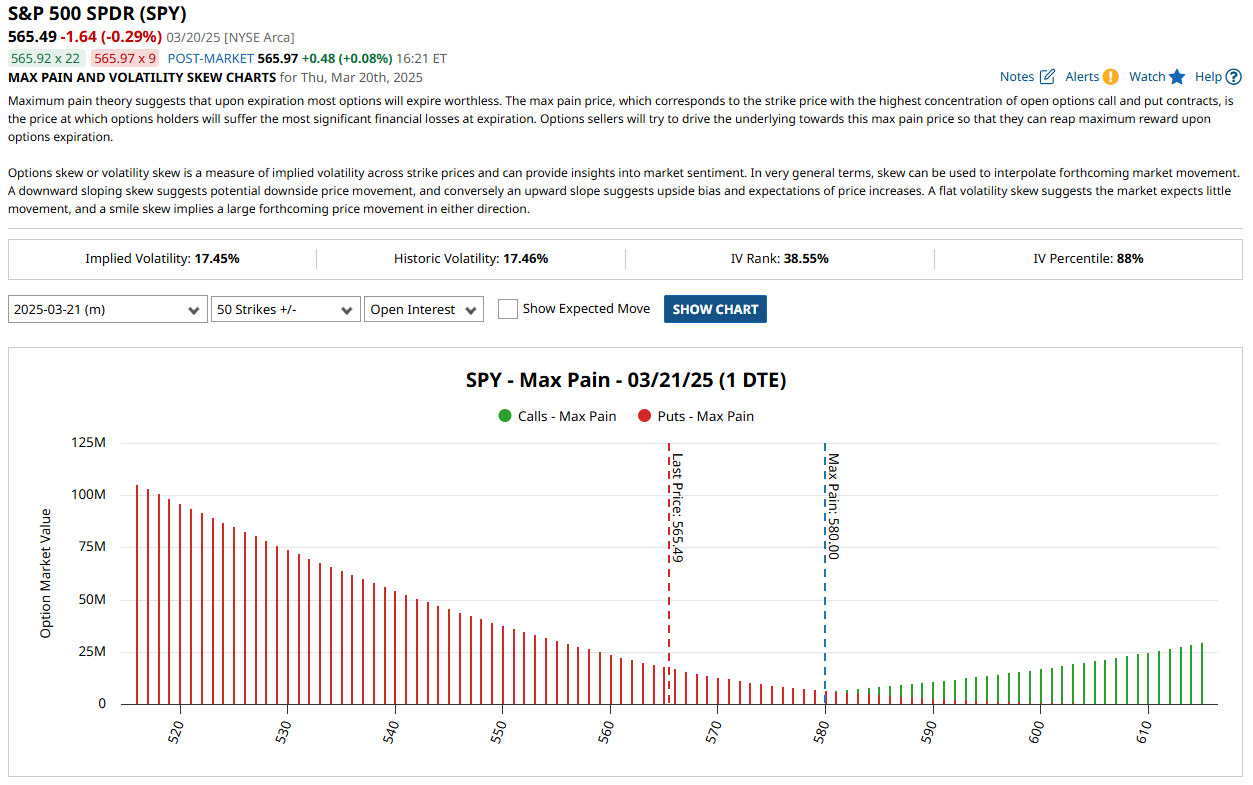Screen dimensions: 1253x785
Task: Click the 570 strike x-axis label
Action: pos(714,730)
